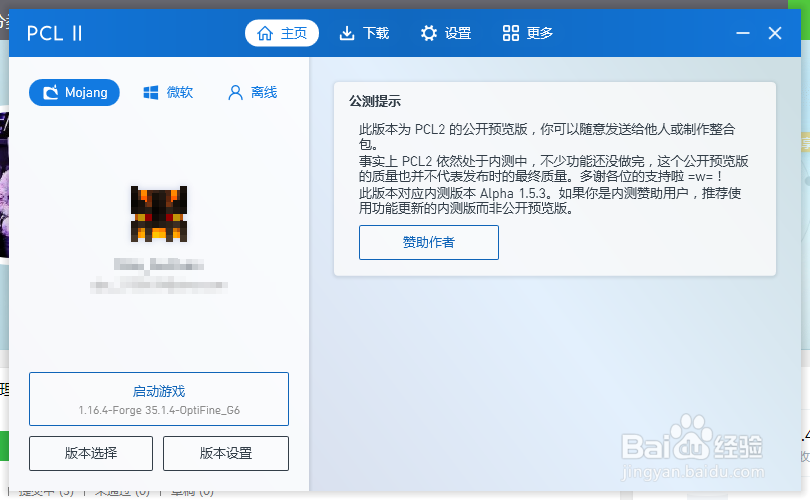Open the 主页 home tab
The height and width of the screenshot is (500, 810).
coord(282,33)
